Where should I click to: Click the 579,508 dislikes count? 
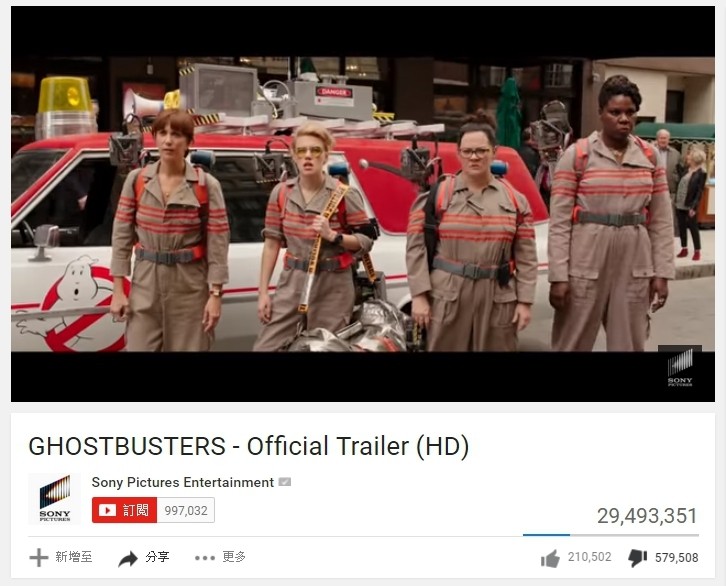click(676, 557)
